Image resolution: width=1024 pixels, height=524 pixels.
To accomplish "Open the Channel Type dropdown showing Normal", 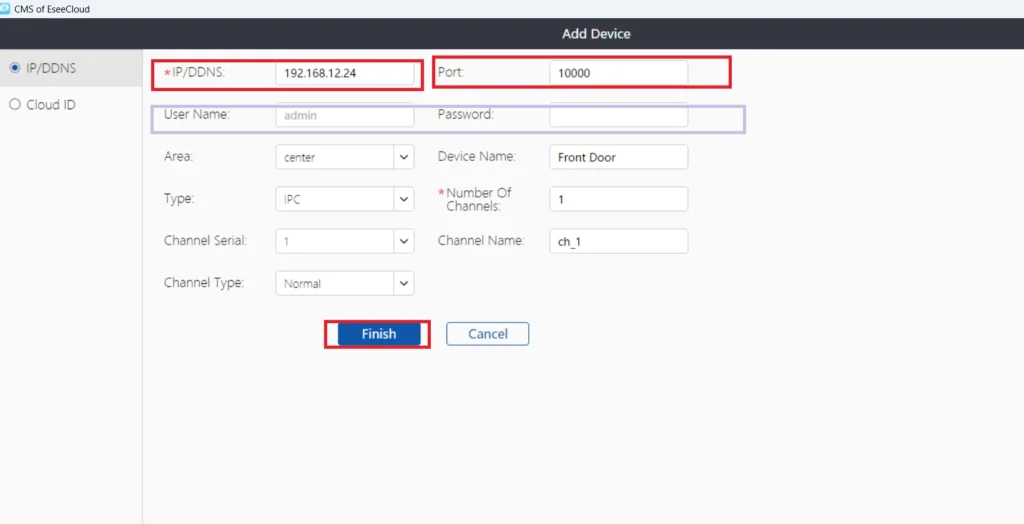I will pos(344,283).
